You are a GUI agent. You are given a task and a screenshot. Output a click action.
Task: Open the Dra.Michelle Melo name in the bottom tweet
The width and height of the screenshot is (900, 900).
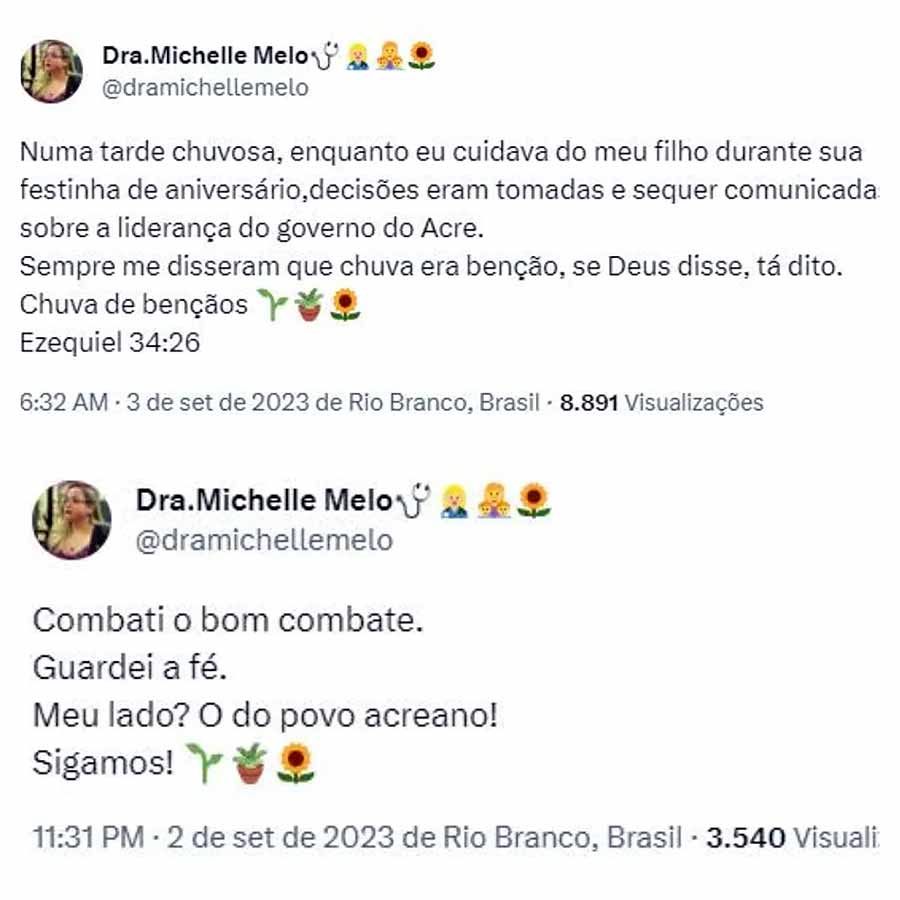264,500
